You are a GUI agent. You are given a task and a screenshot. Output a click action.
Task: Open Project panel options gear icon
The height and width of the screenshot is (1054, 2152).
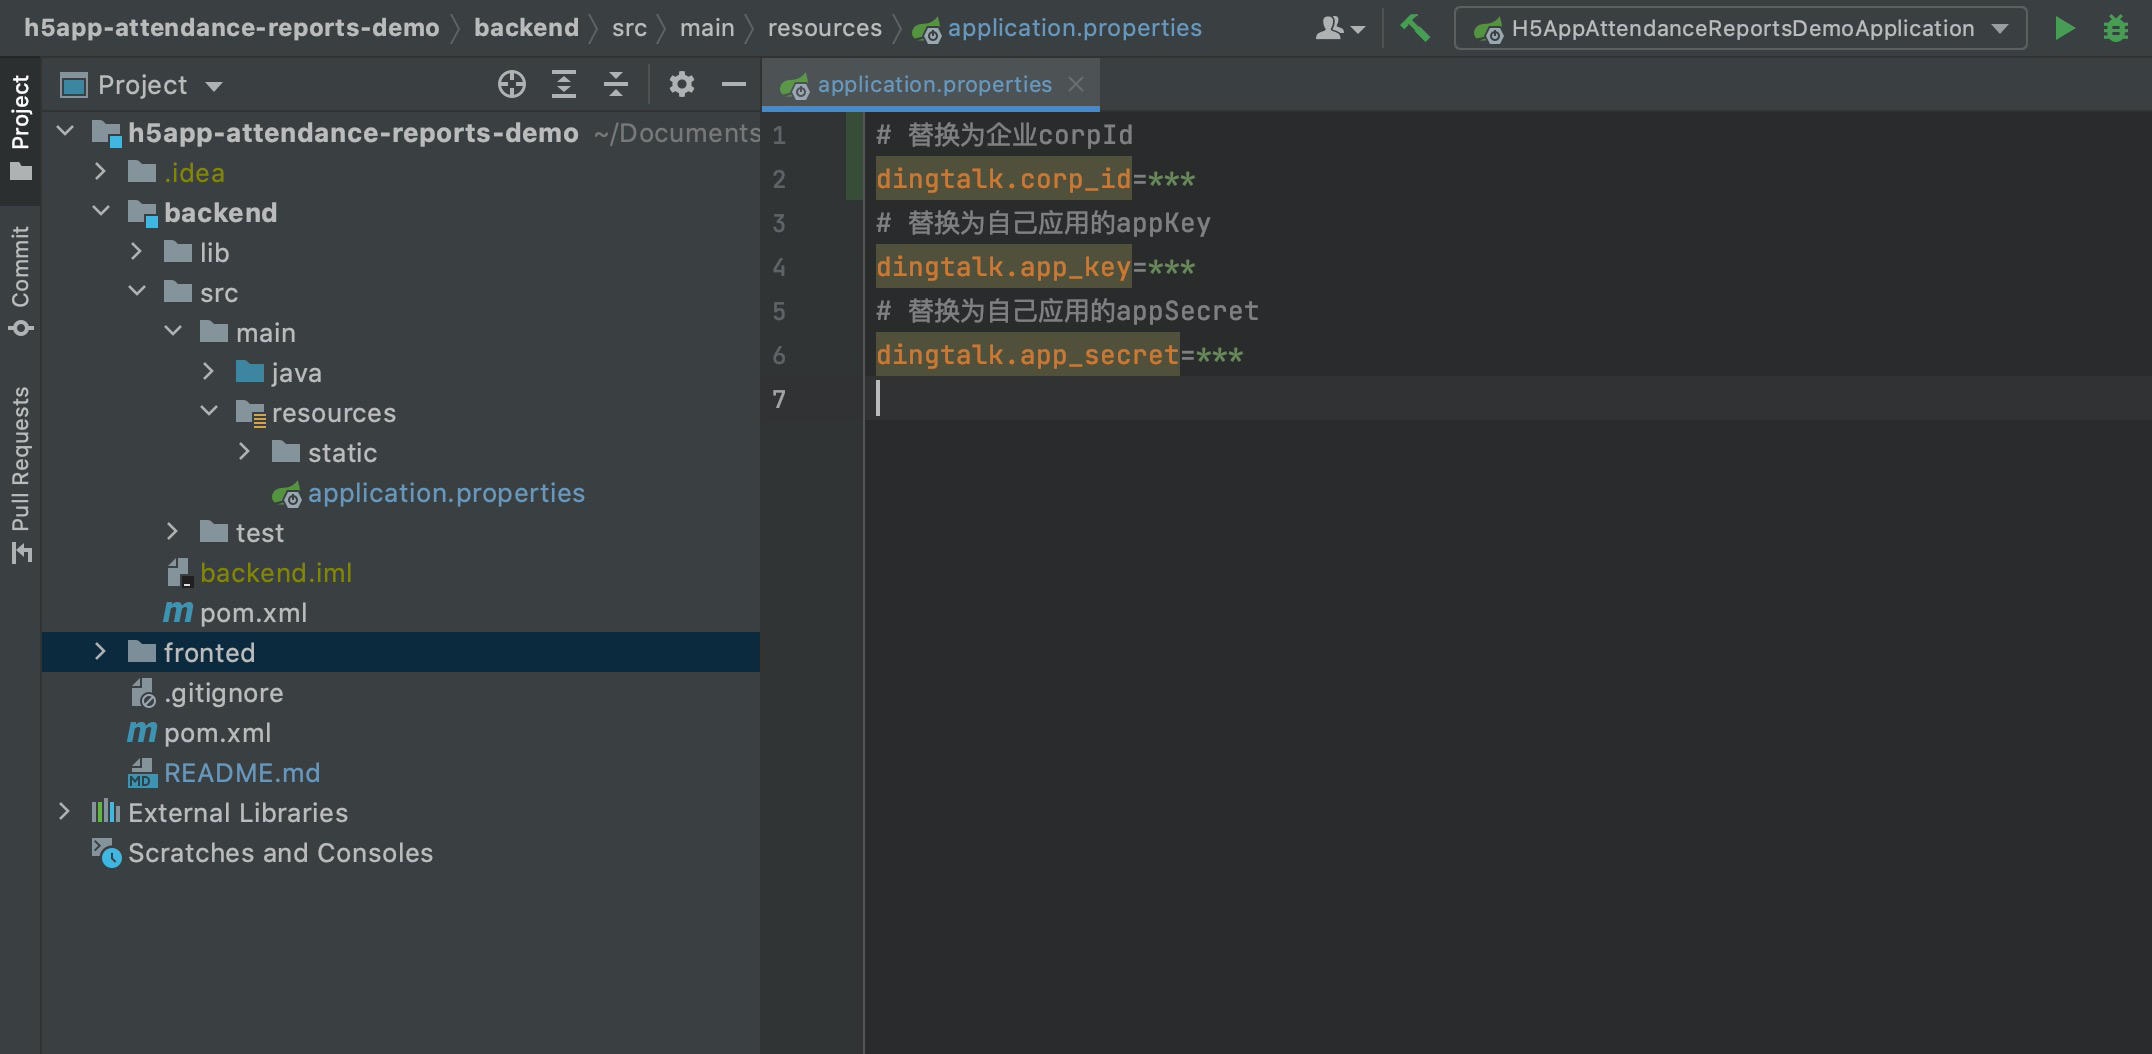click(x=681, y=84)
